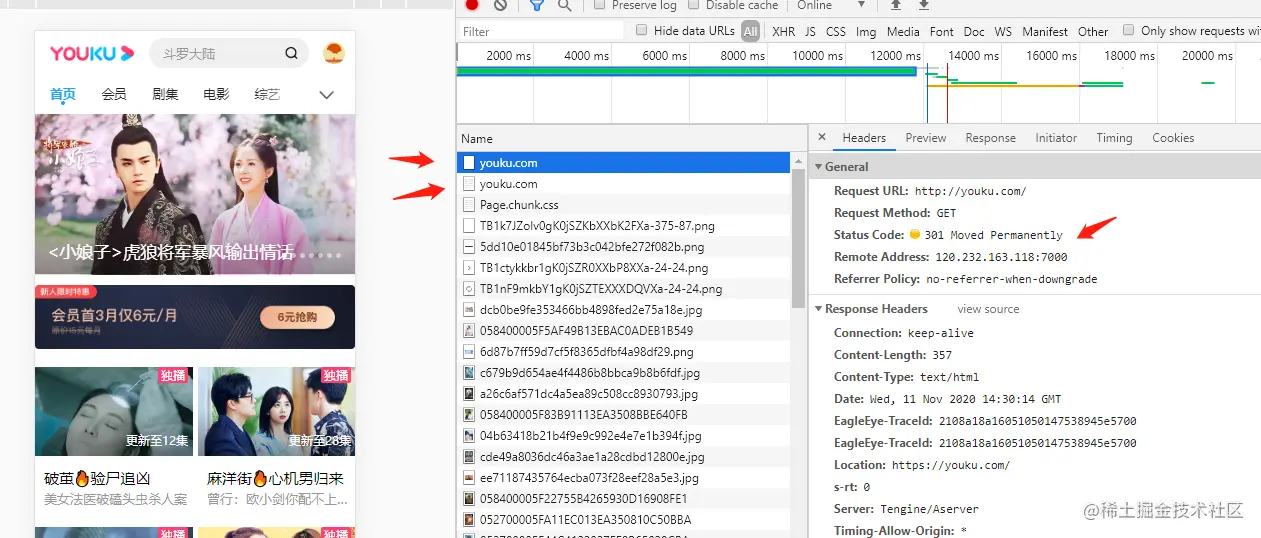Clear the network log
The height and width of the screenshot is (538, 1261).
coord(500,5)
